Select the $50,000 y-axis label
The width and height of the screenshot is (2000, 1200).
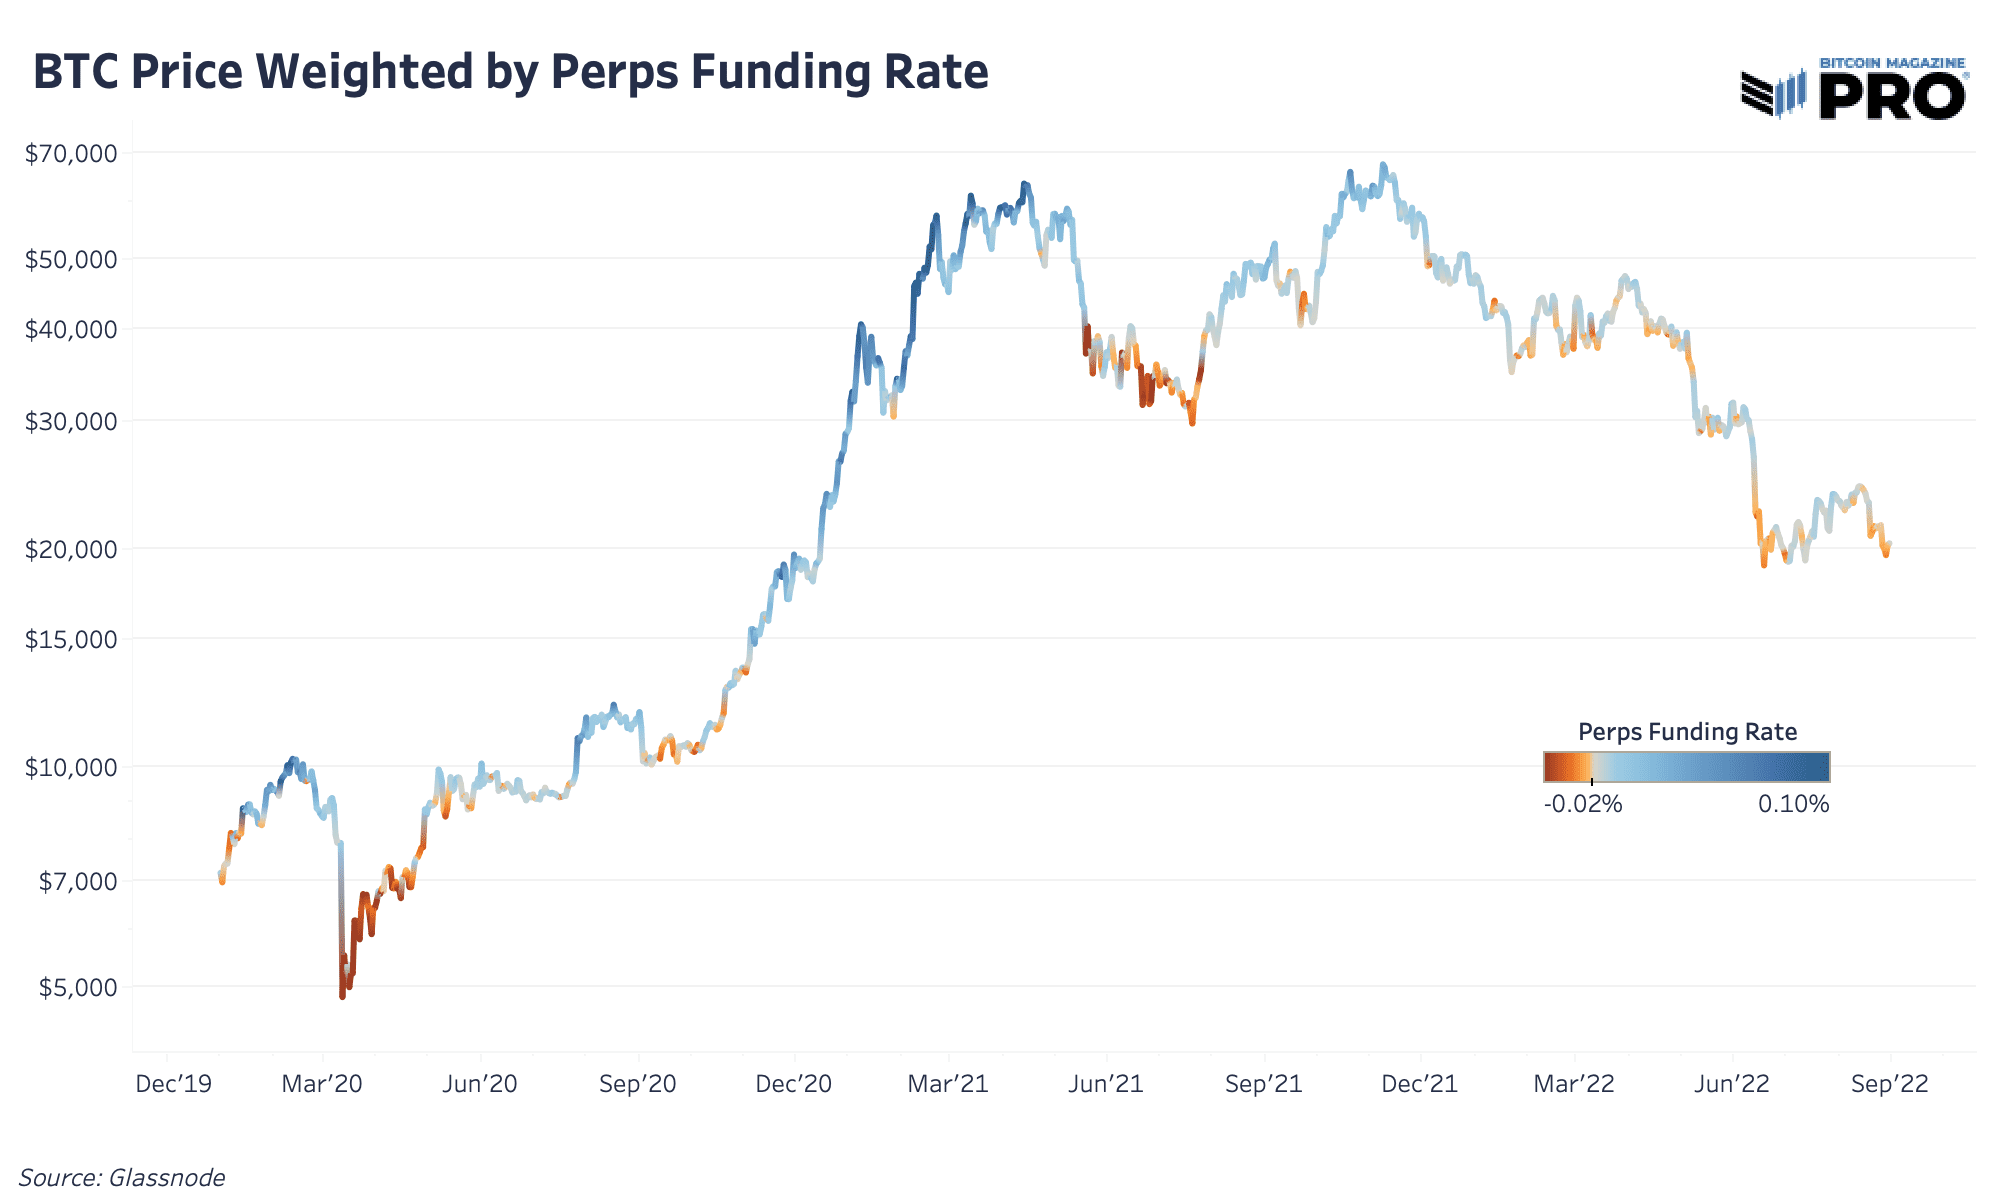[71, 259]
